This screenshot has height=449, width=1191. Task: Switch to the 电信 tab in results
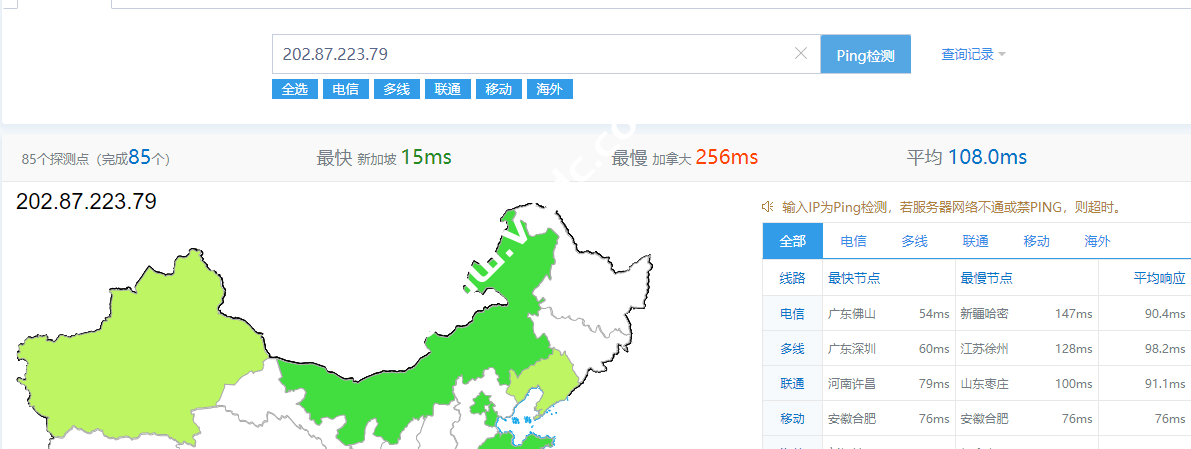(x=853, y=241)
